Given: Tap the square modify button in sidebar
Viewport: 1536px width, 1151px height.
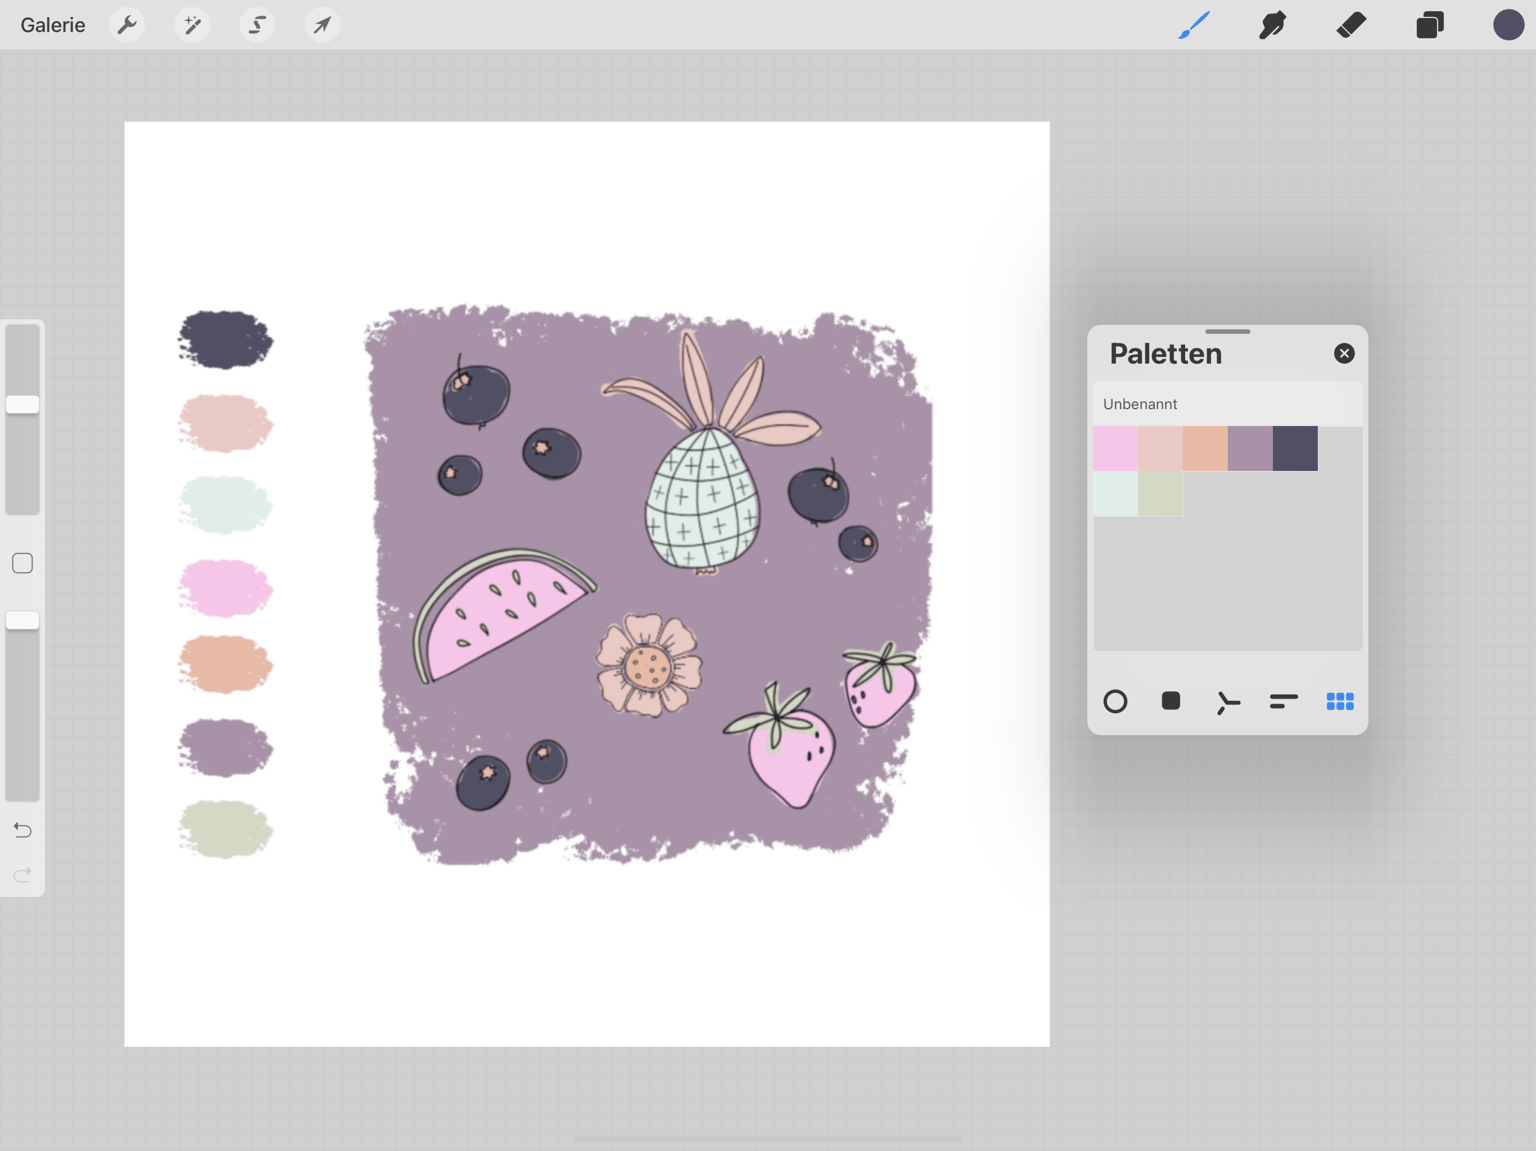Looking at the screenshot, I should (x=22, y=563).
